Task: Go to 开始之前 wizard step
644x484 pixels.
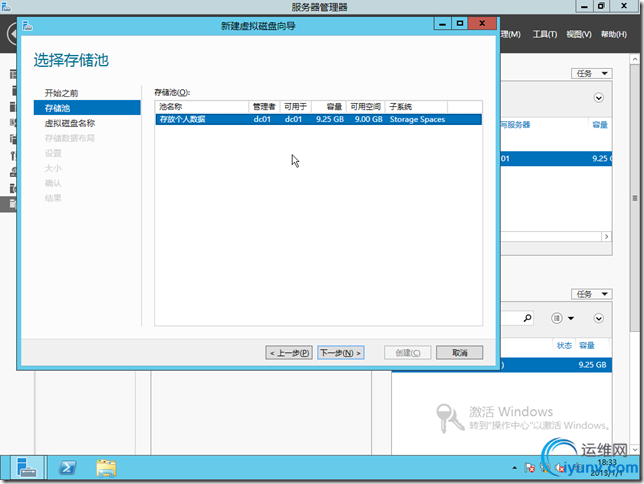Action: click(61, 93)
